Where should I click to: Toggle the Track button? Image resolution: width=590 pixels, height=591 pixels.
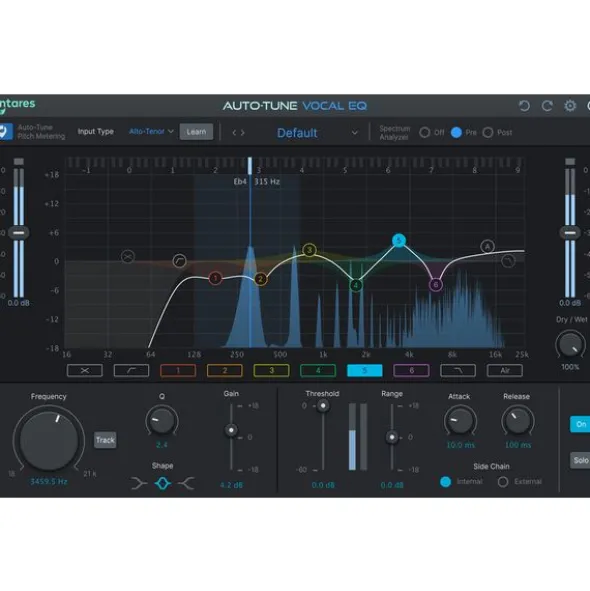(105, 440)
